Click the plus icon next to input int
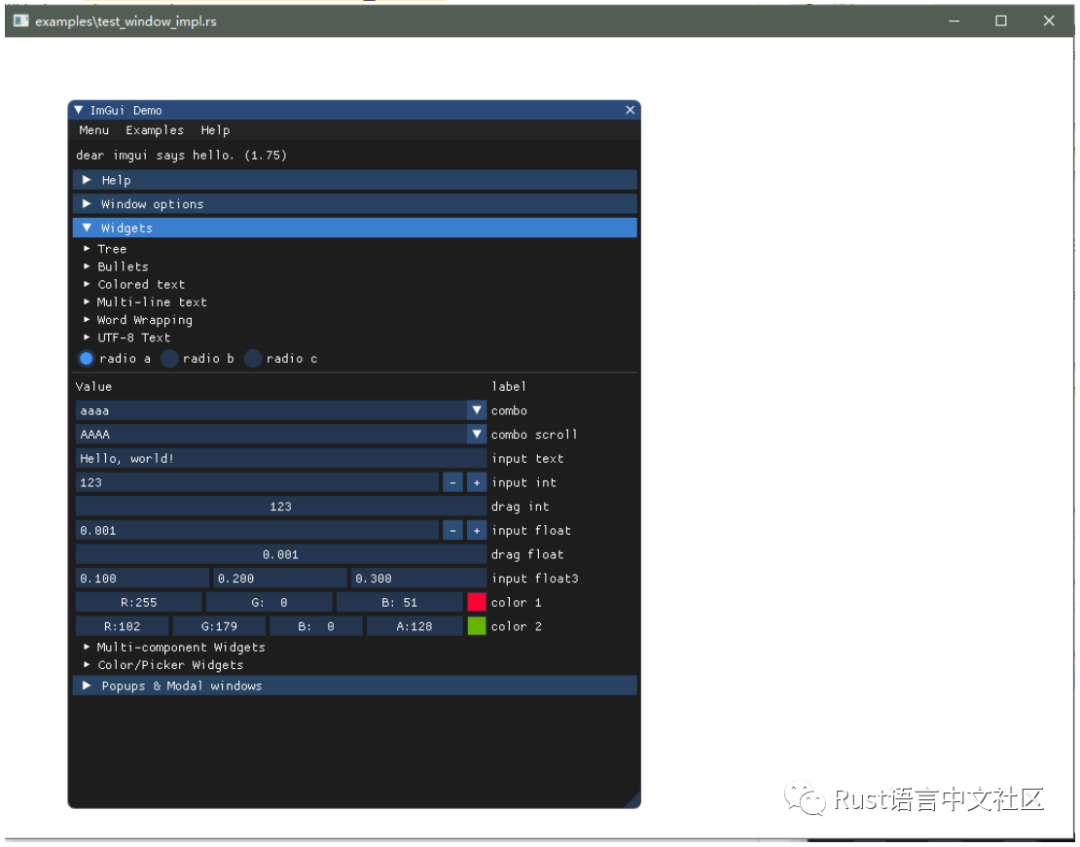The height and width of the screenshot is (847, 1080). click(476, 482)
